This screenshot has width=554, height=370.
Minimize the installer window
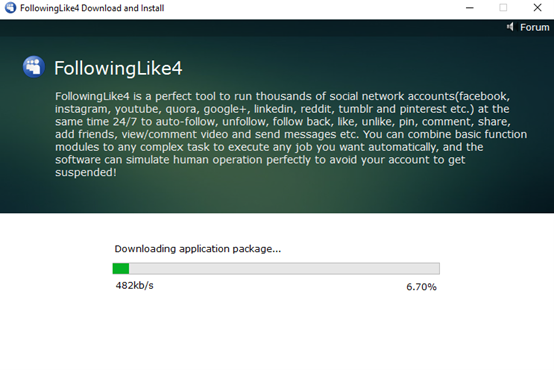click(470, 8)
